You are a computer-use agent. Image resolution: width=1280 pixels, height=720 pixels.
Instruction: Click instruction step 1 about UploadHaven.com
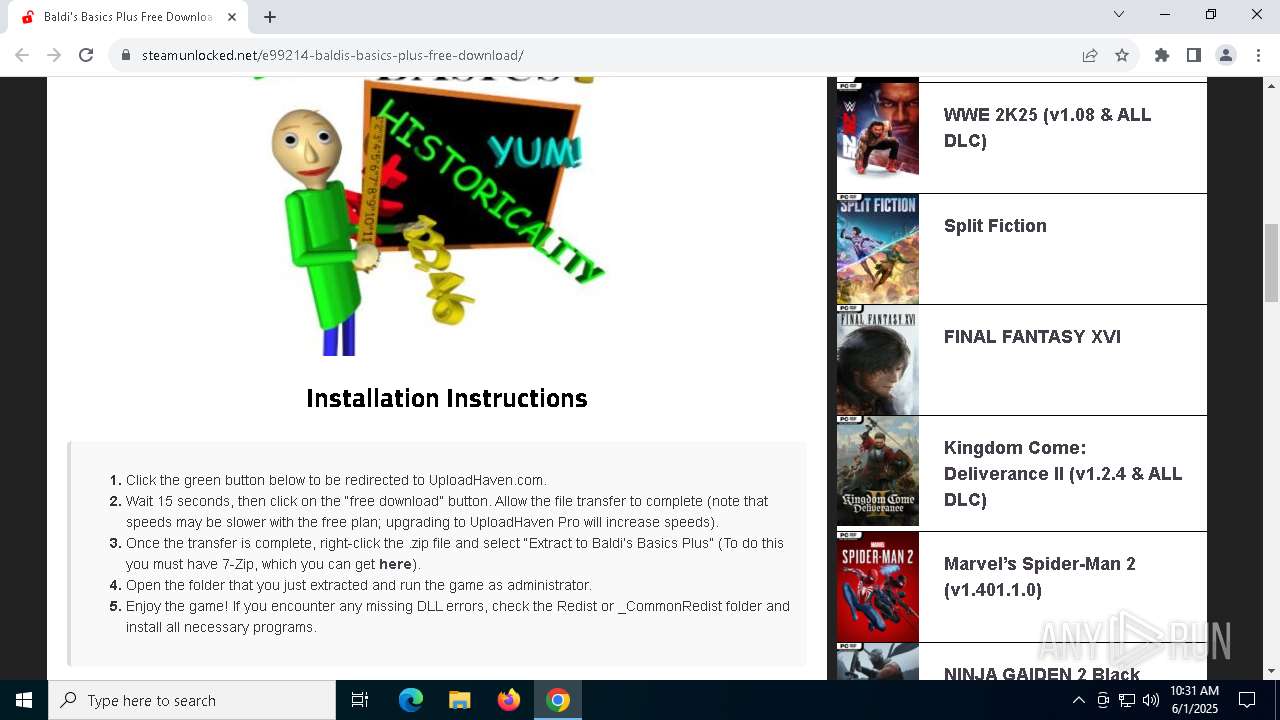click(336, 480)
